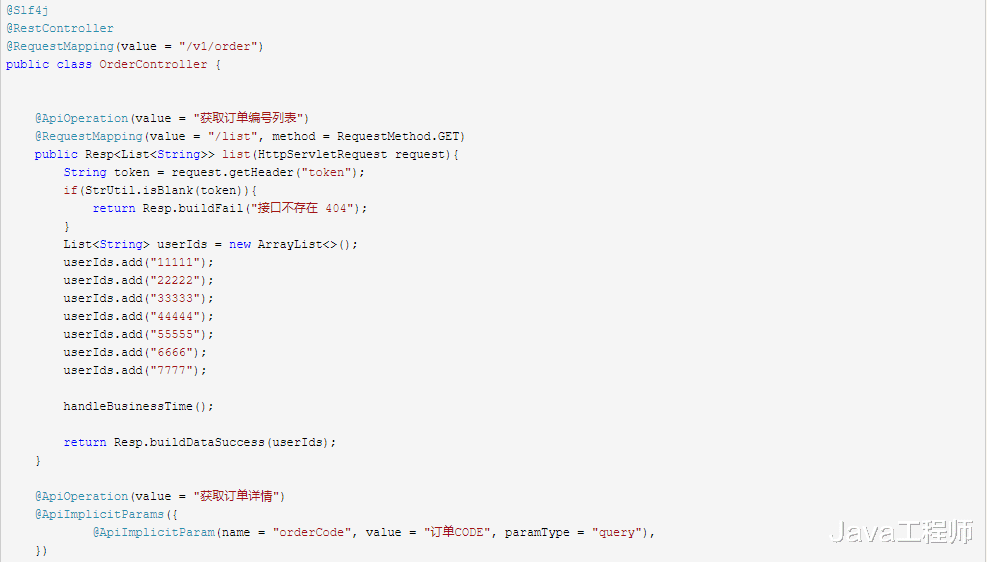Click the @Slf4j annotation
This screenshot has width=987, height=562.
(27, 10)
